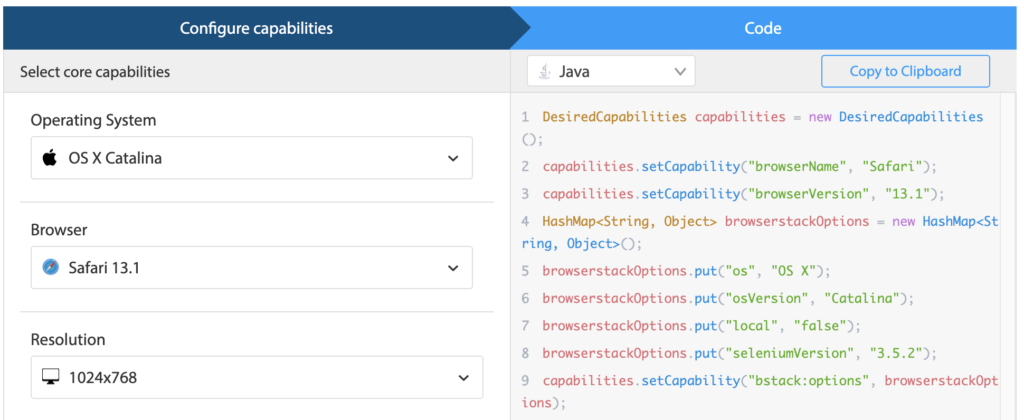The width and height of the screenshot is (1024, 420).
Task: Click the Java cup icon in language selector
Action: [543, 71]
